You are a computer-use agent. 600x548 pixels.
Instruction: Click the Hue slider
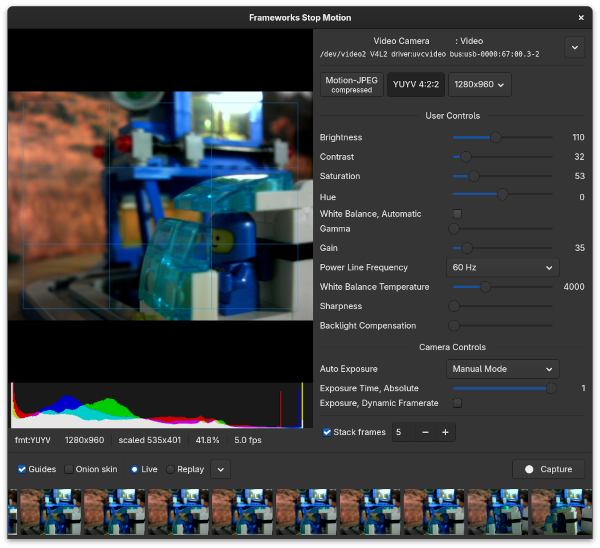point(502,195)
